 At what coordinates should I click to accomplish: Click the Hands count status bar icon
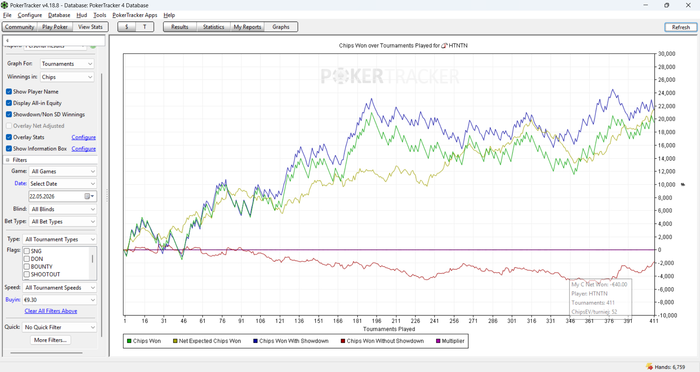[x=649, y=367]
